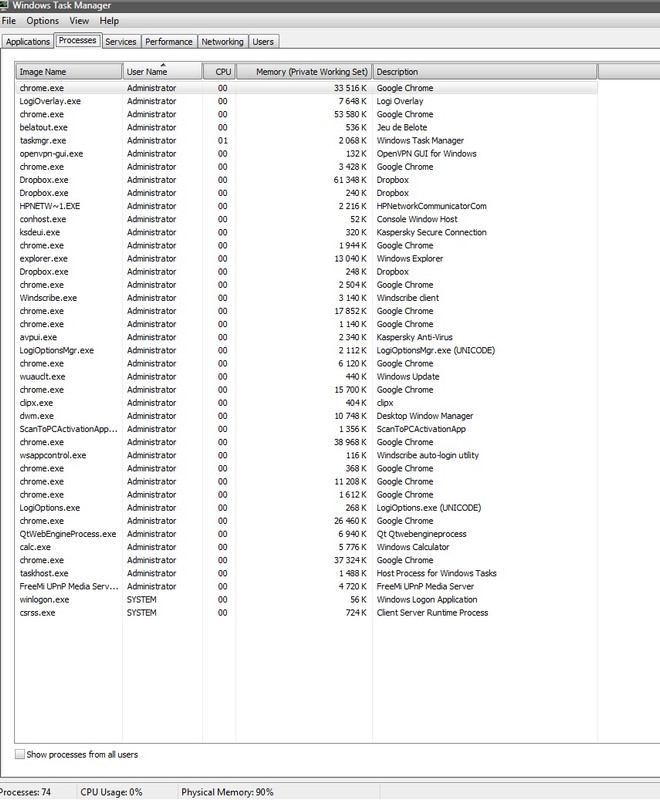Select the csrss.exe process
Viewport: 660px width, 800px height.
(306, 613)
